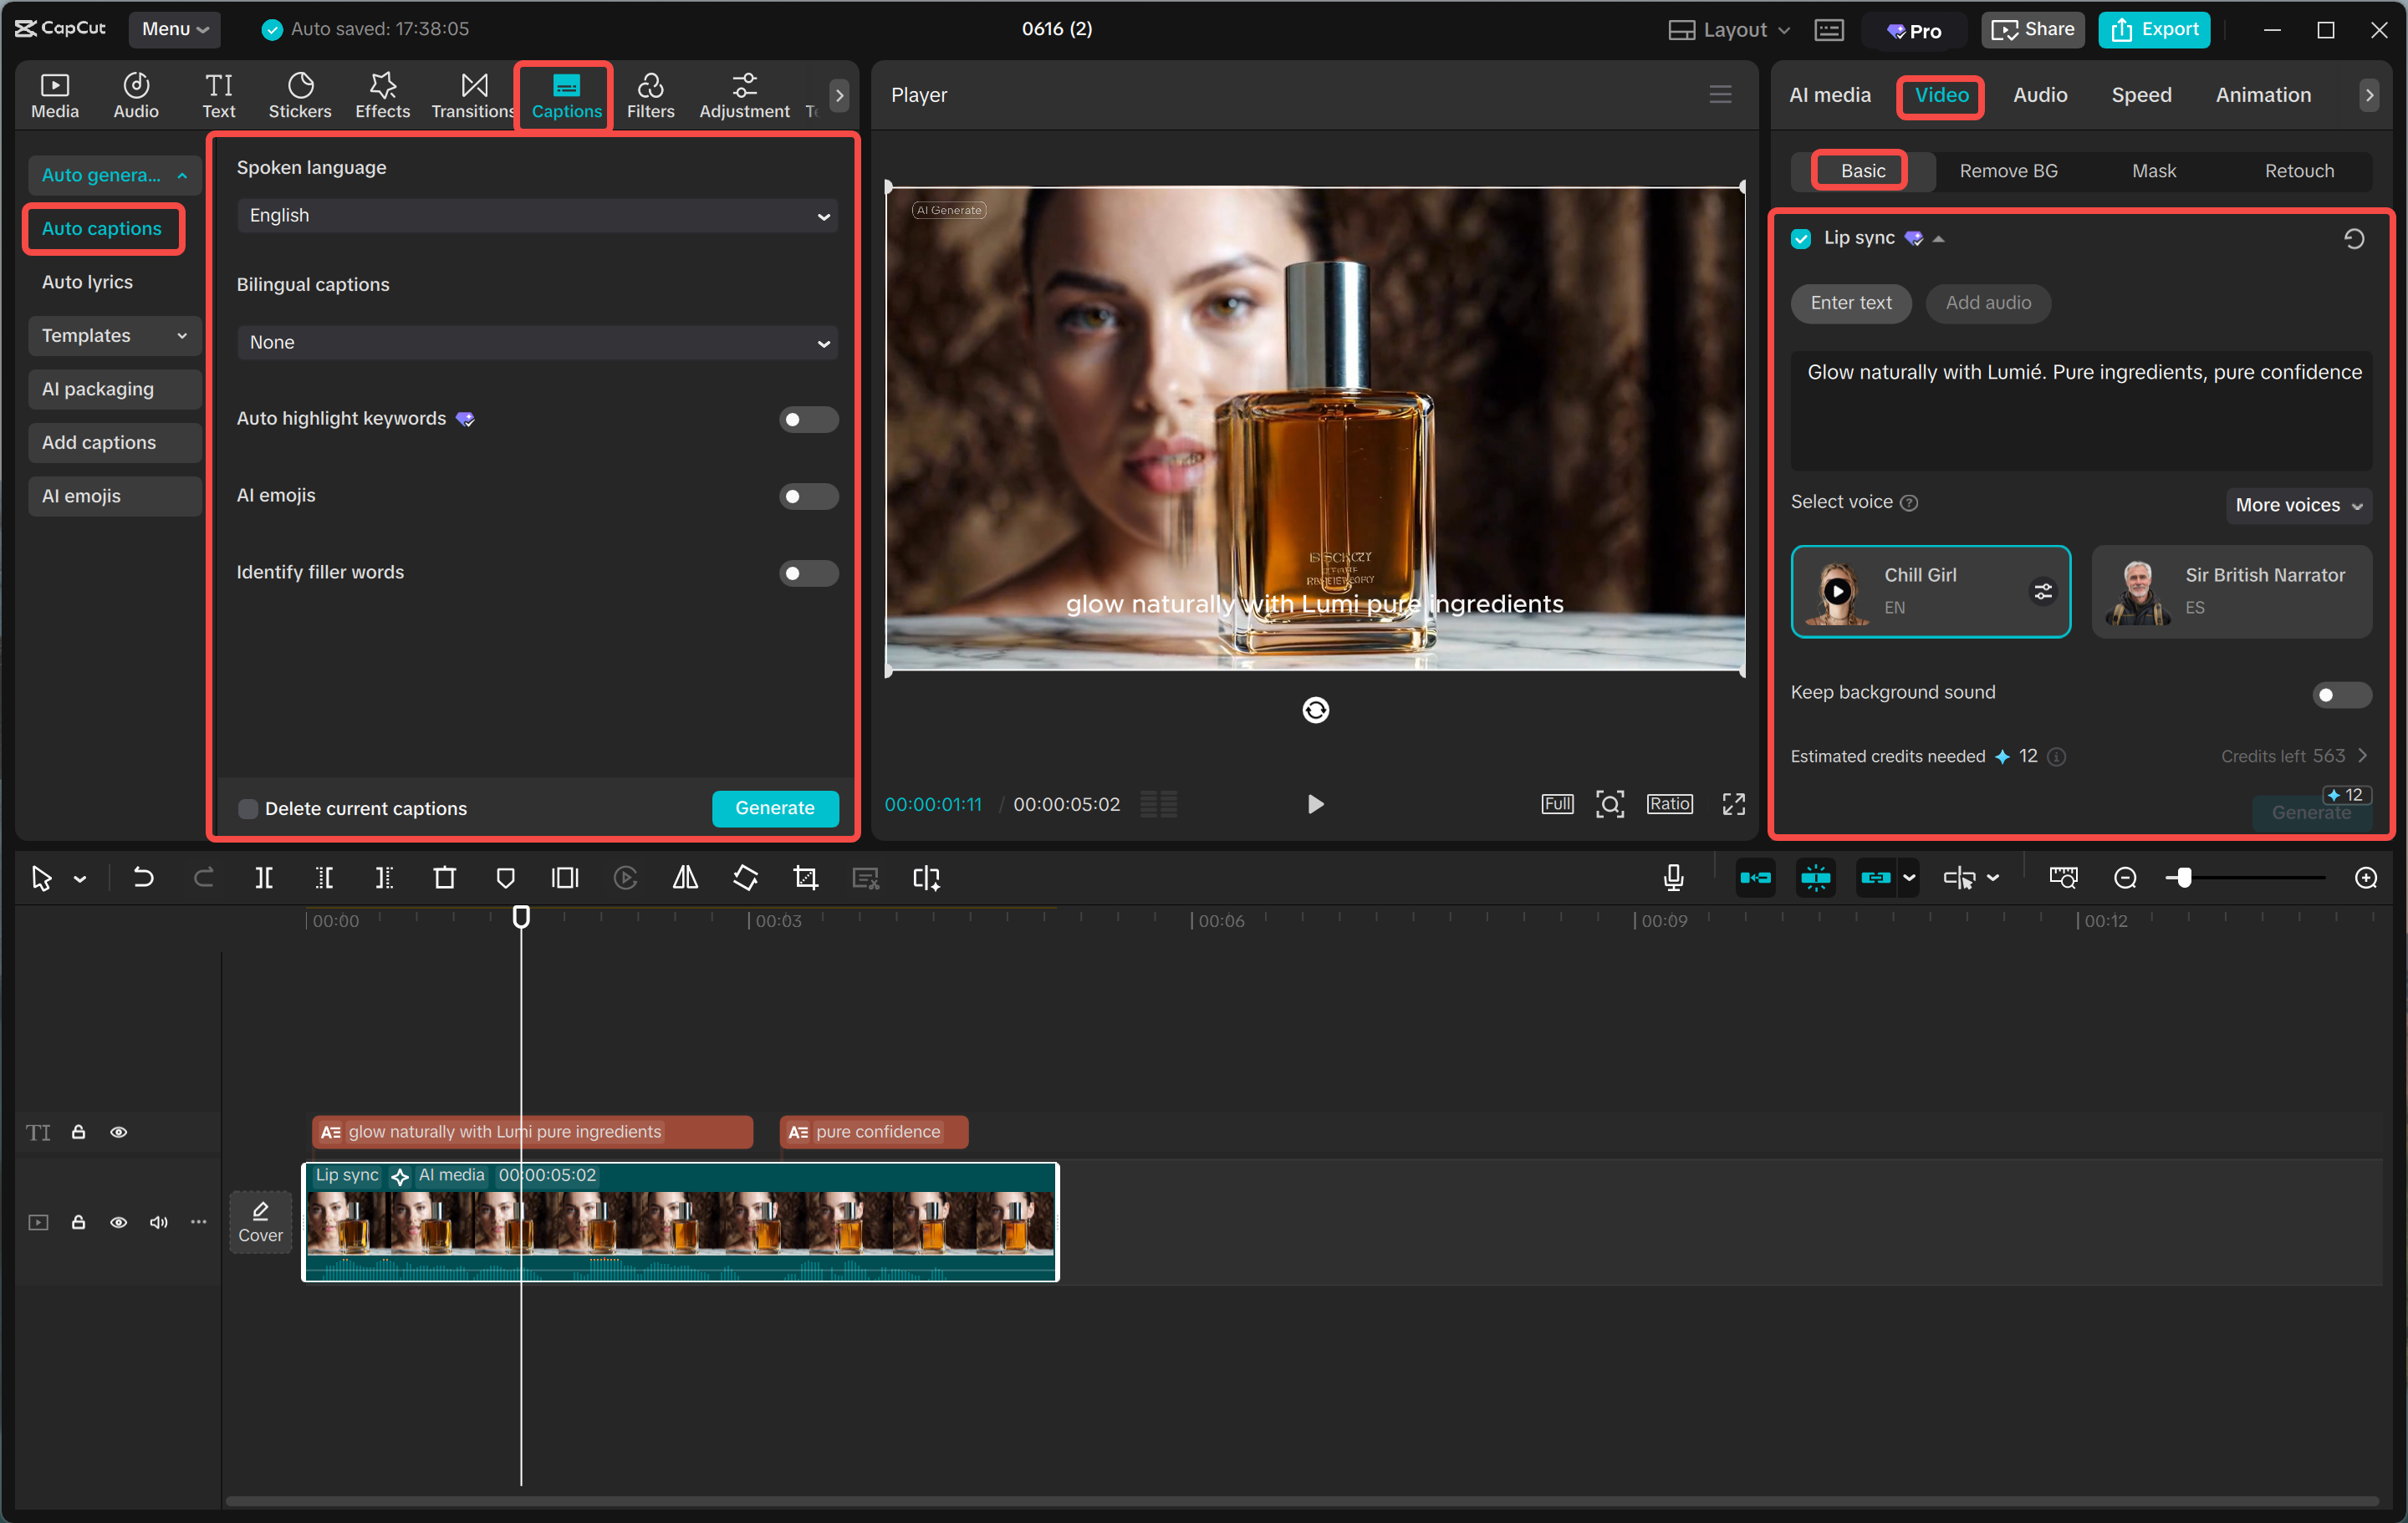Image resolution: width=2408 pixels, height=1523 pixels.
Task: Turn on the AI emojis switch
Action: pos(808,495)
